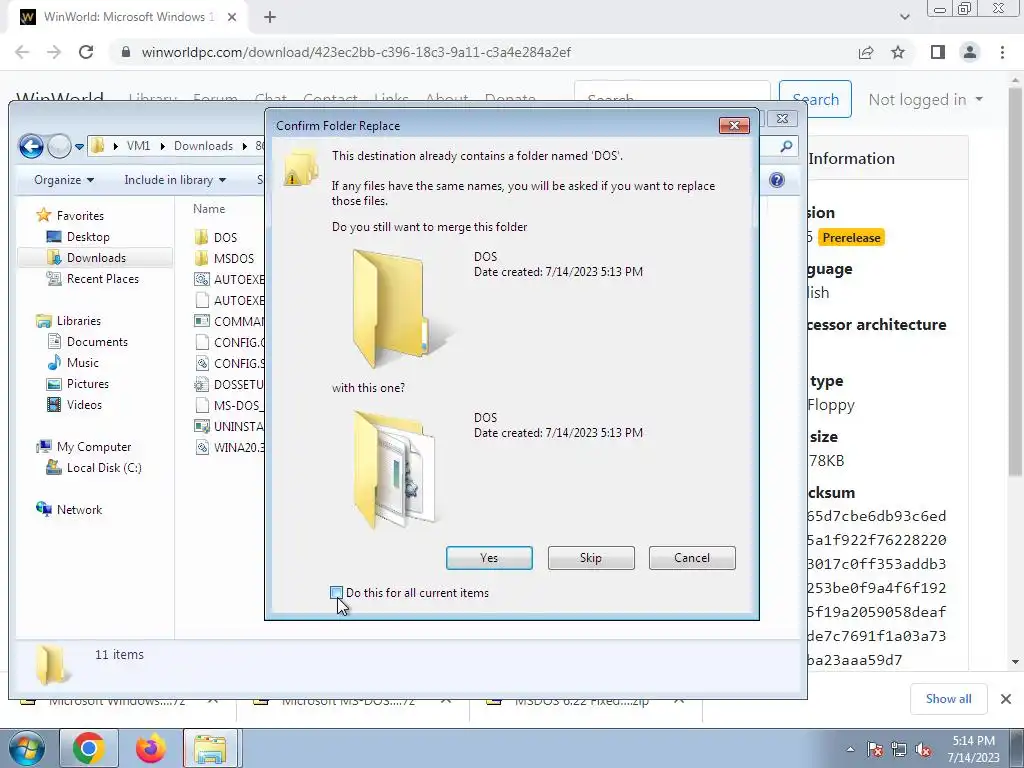Confirm folder merge with Yes button
Viewport: 1024px width, 768px height.
point(489,558)
